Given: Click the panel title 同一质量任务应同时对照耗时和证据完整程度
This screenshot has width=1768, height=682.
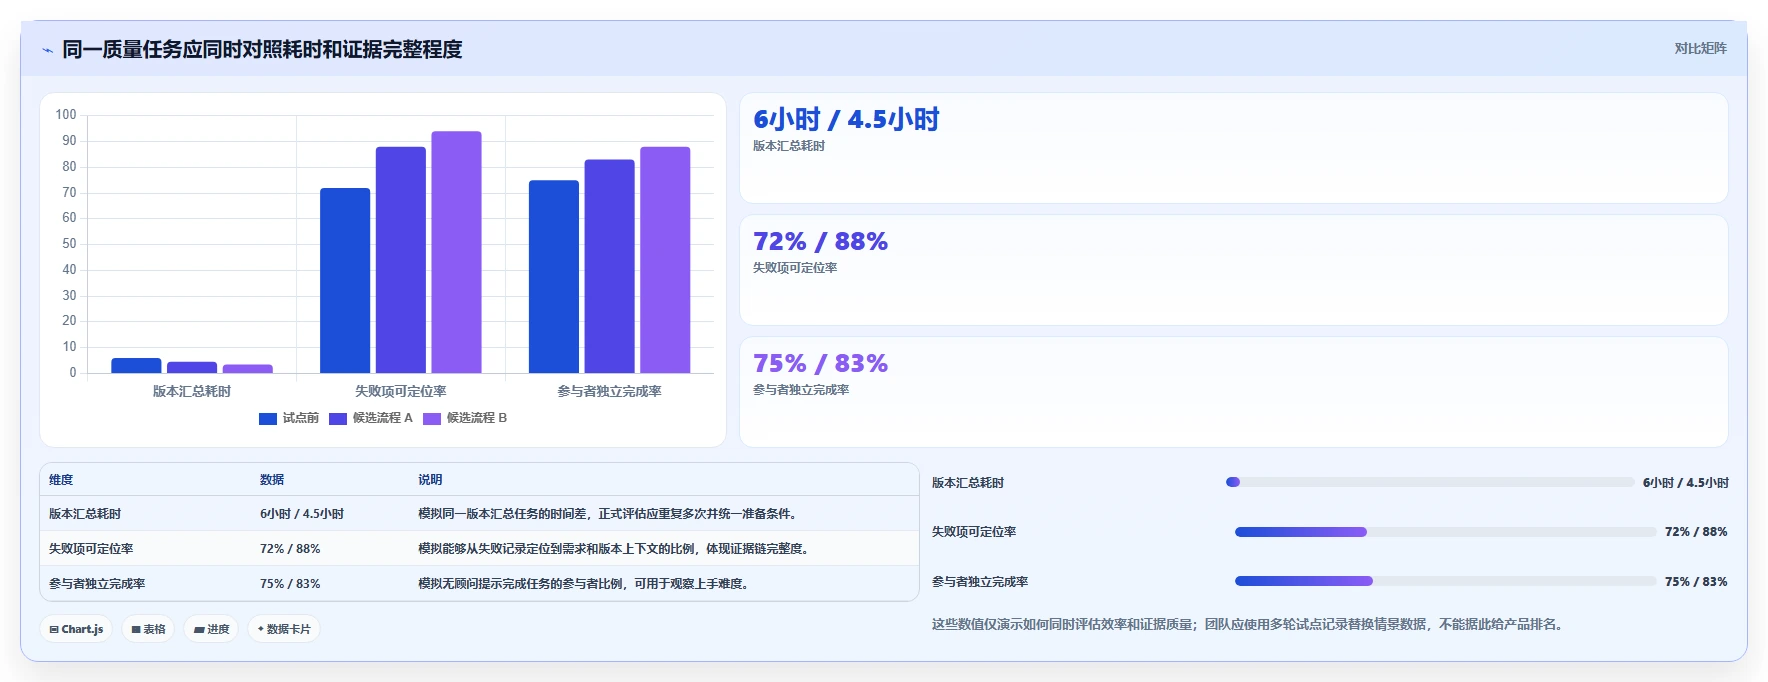Looking at the screenshot, I should pos(262,49).
